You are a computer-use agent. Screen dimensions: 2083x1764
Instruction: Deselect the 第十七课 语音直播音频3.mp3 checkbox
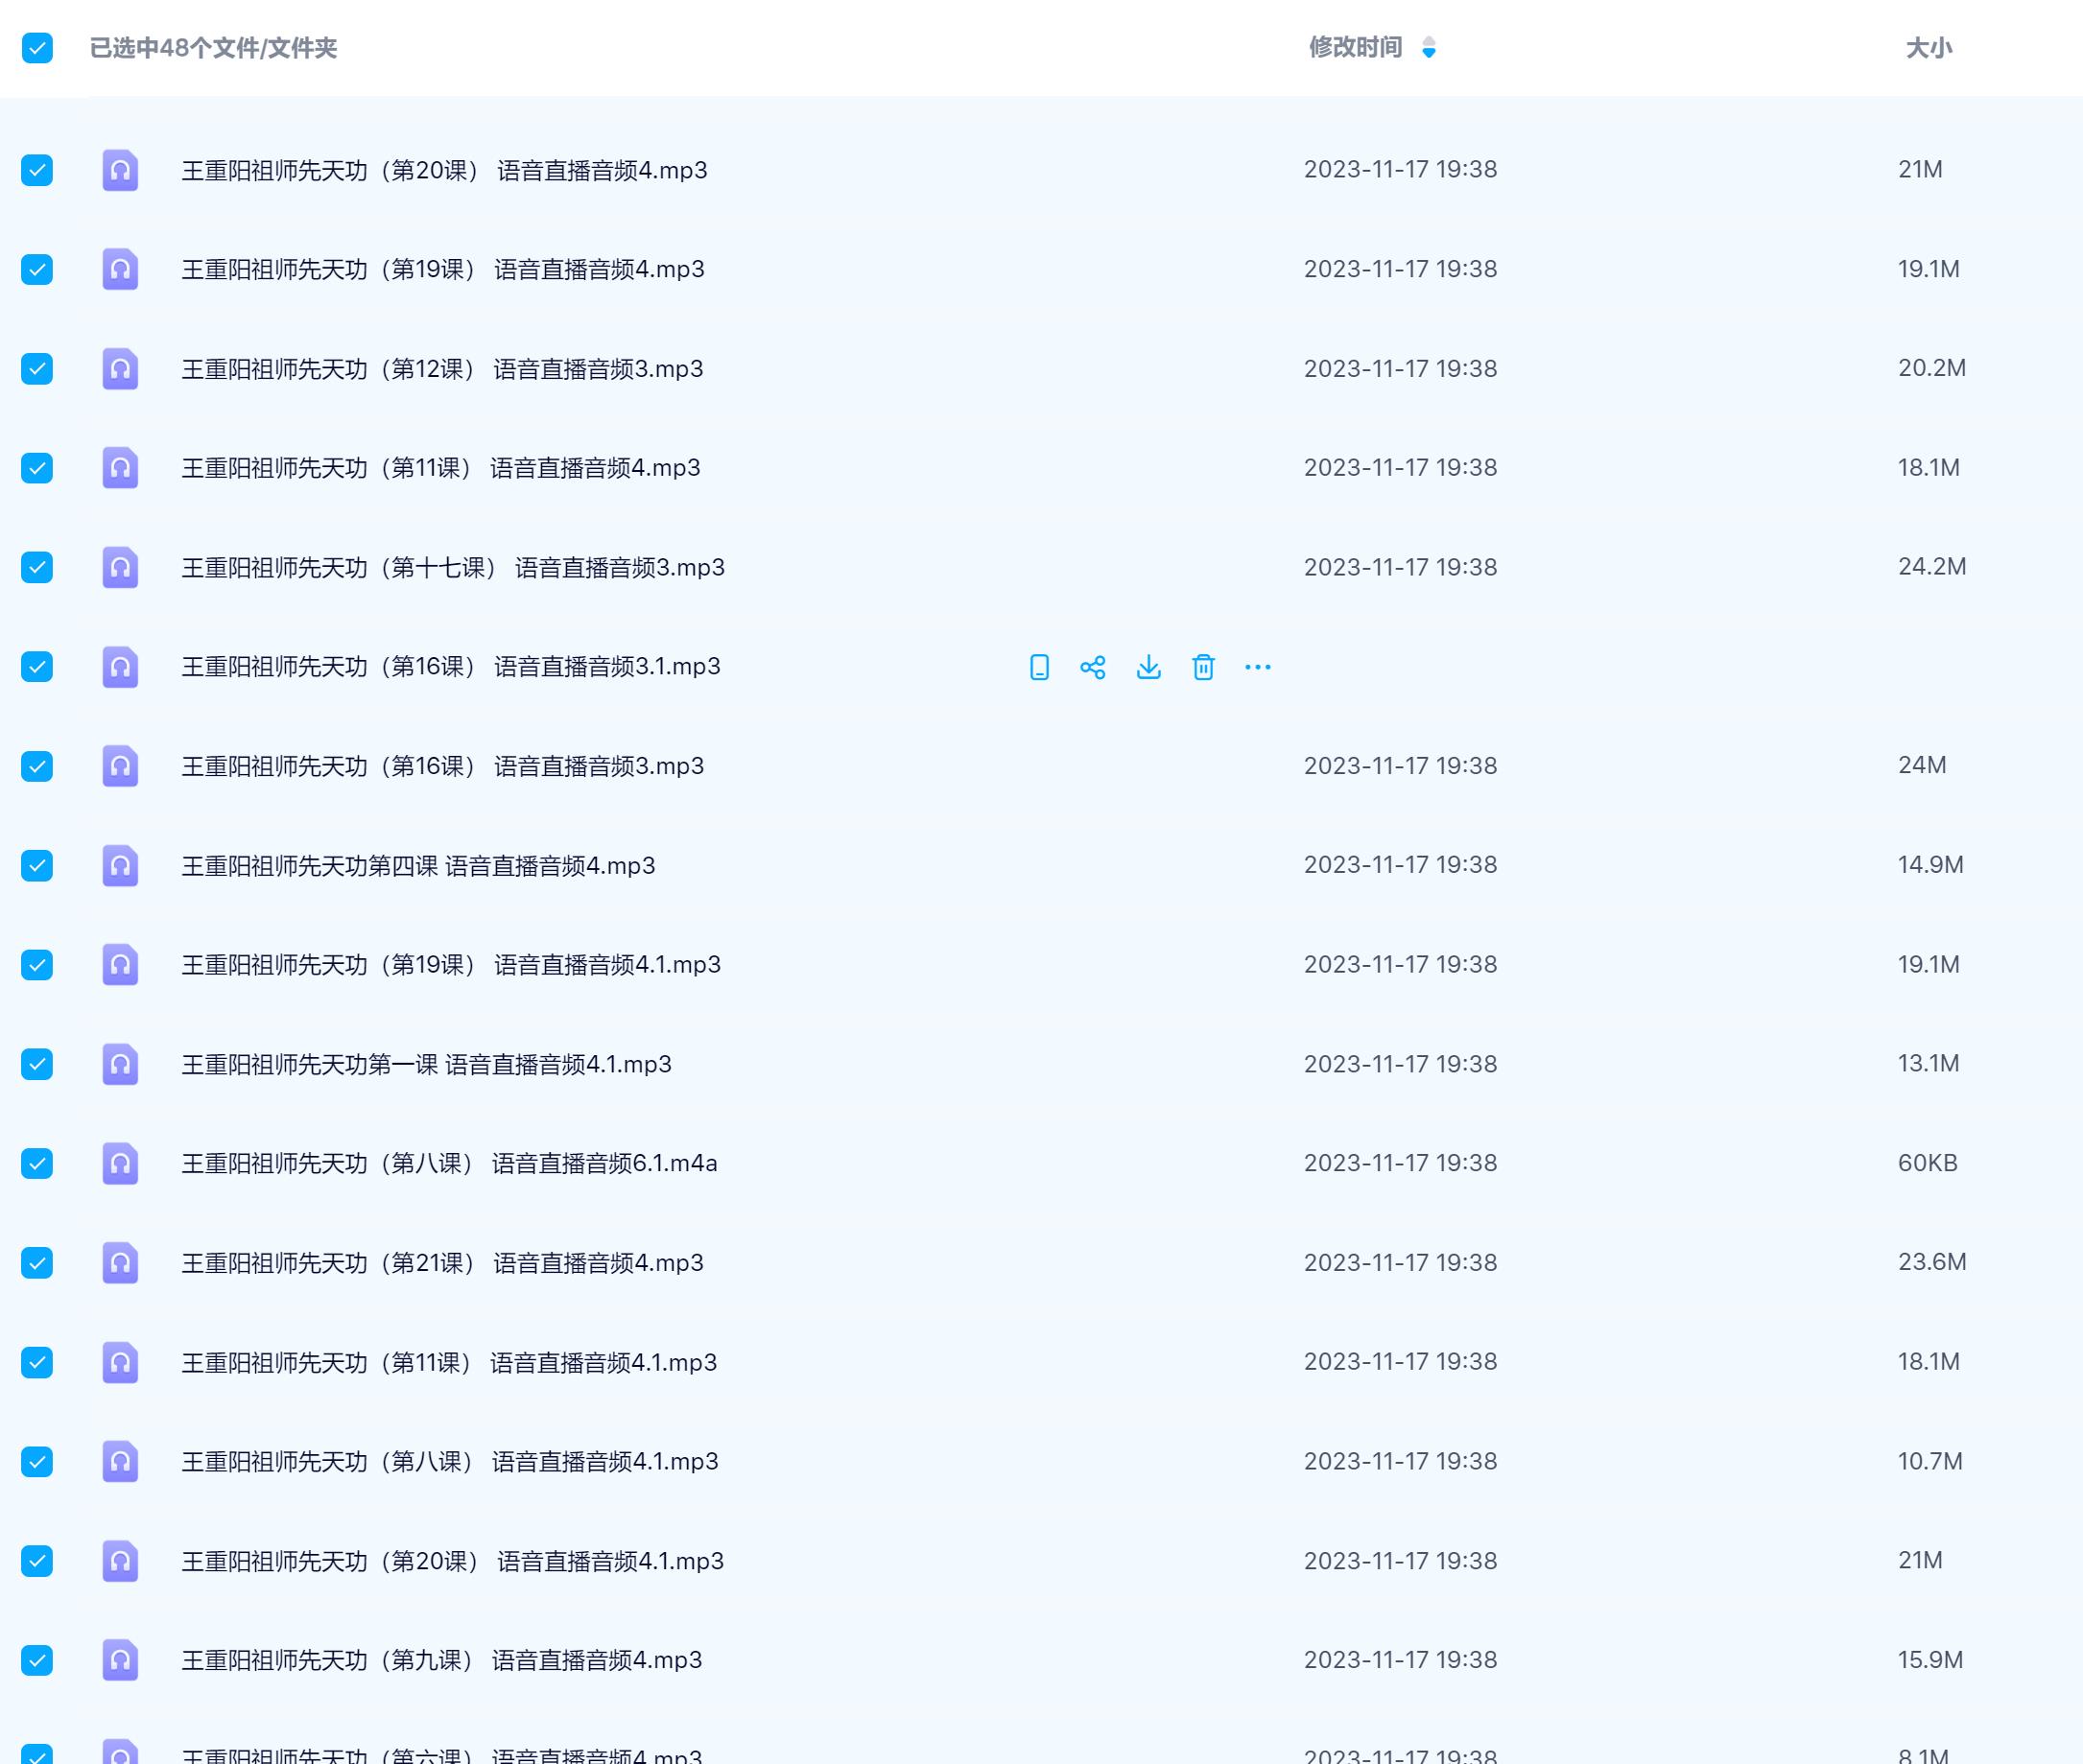pyautogui.click(x=37, y=567)
